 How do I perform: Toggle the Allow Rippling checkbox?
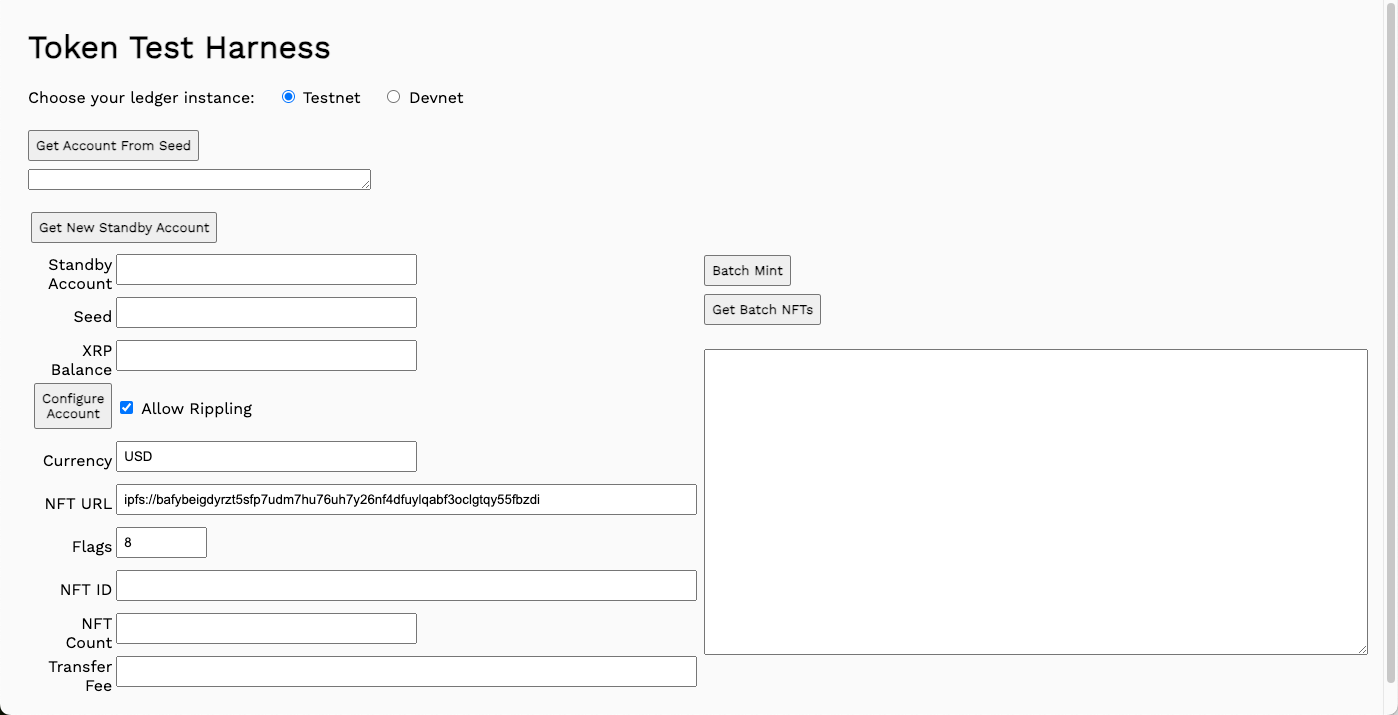[x=127, y=408]
